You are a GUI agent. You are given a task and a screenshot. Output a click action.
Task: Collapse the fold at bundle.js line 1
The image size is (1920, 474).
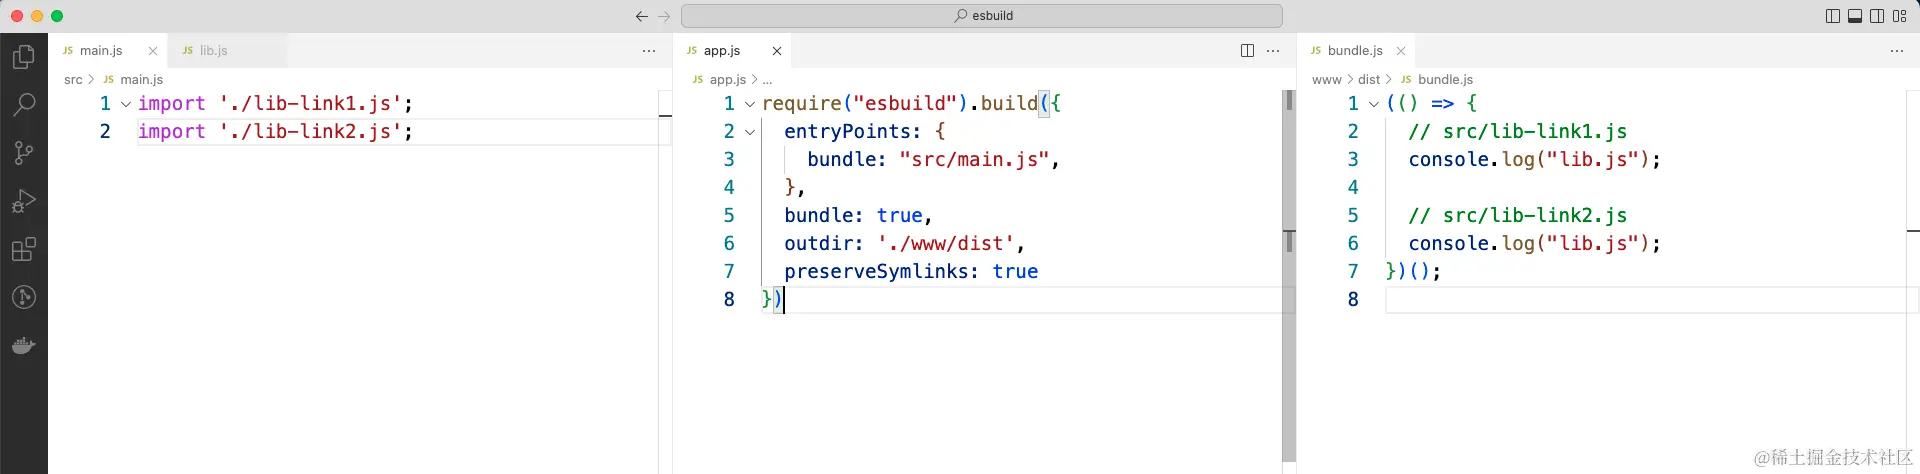[x=1374, y=104]
